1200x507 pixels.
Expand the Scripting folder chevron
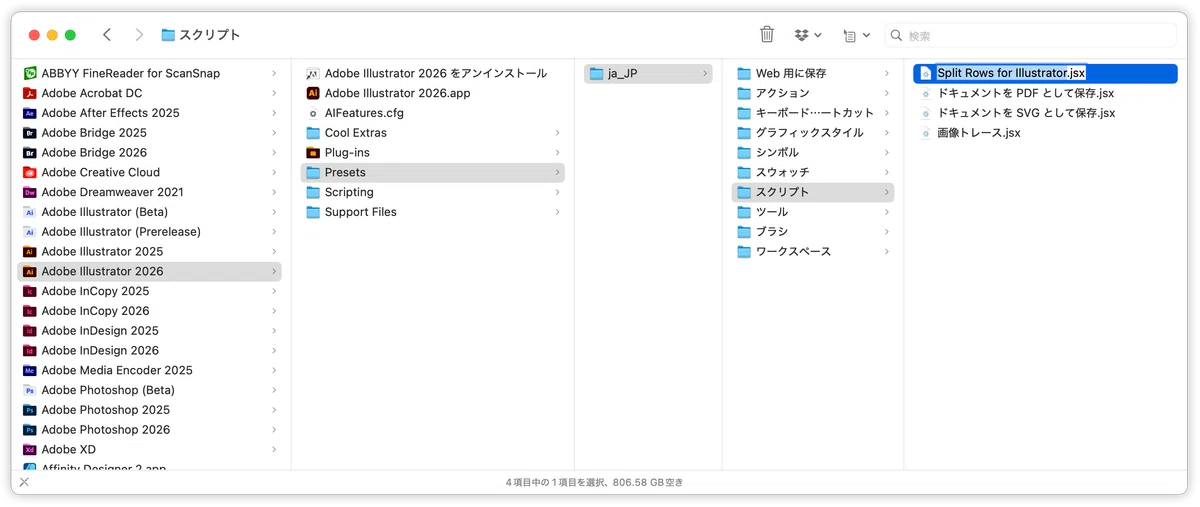pos(557,192)
